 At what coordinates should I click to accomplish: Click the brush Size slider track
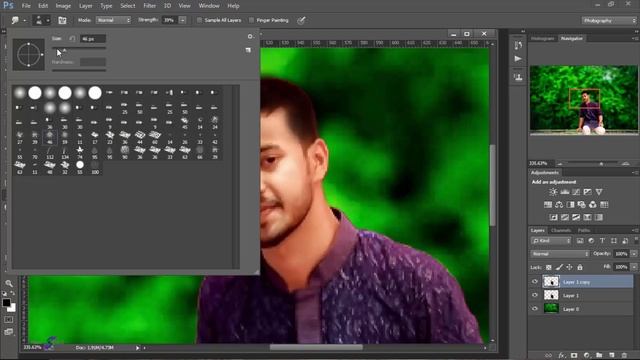tap(79, 48)
